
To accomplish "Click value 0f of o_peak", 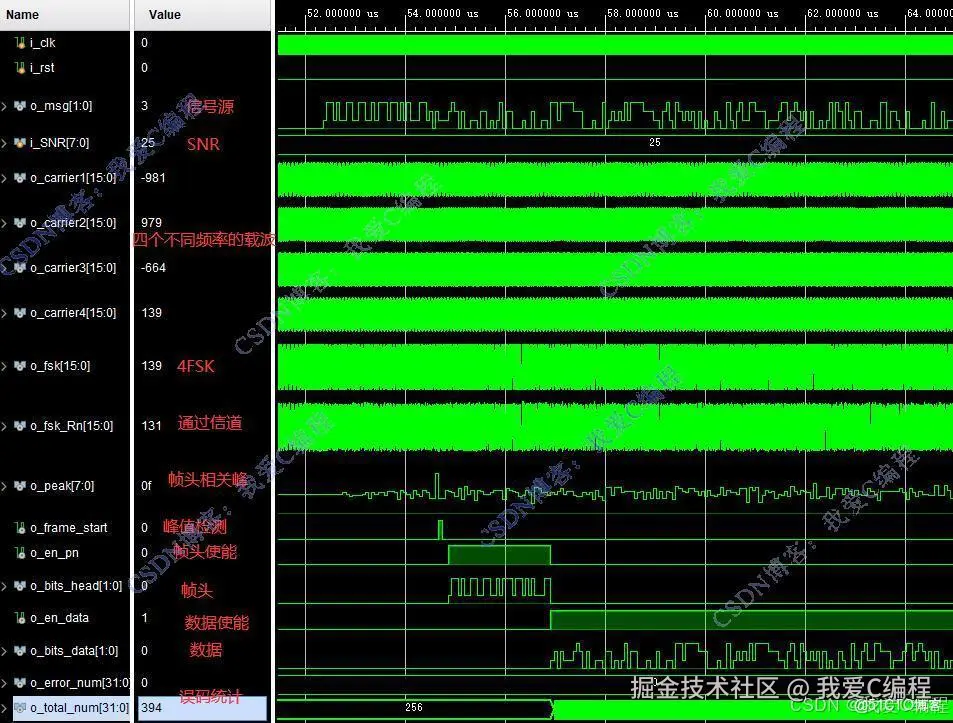I will pos(146,486).
